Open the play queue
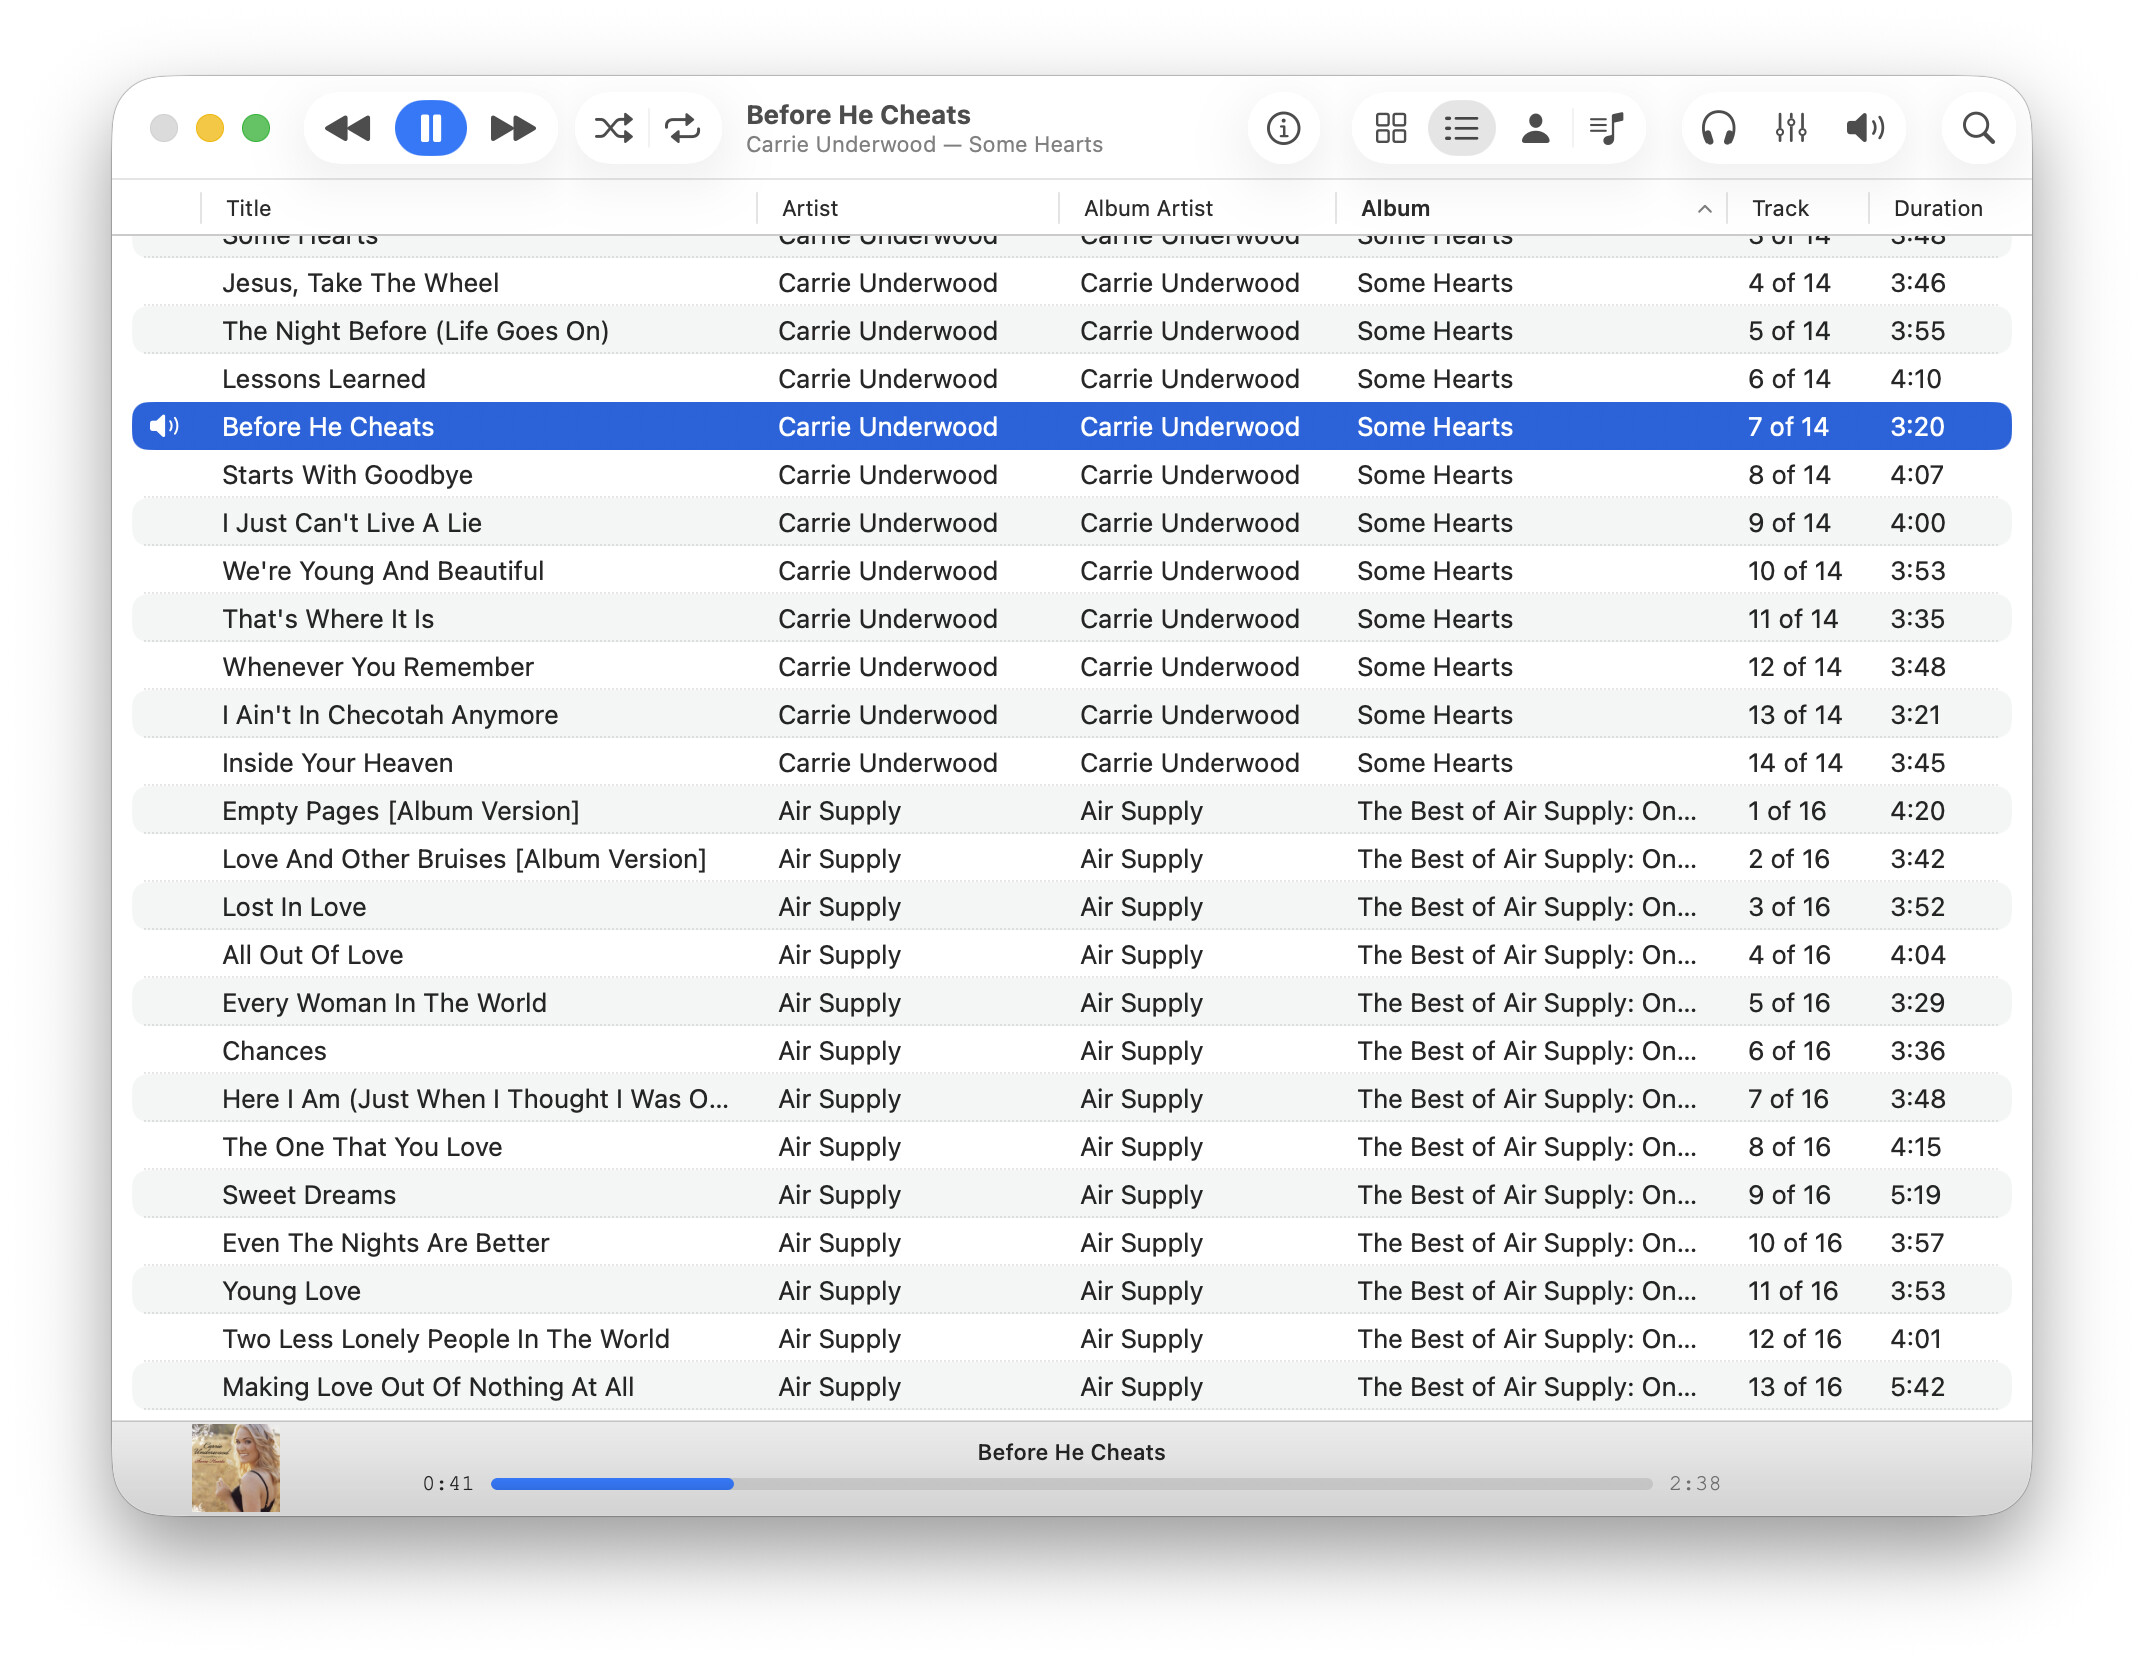 [1607, 128]
